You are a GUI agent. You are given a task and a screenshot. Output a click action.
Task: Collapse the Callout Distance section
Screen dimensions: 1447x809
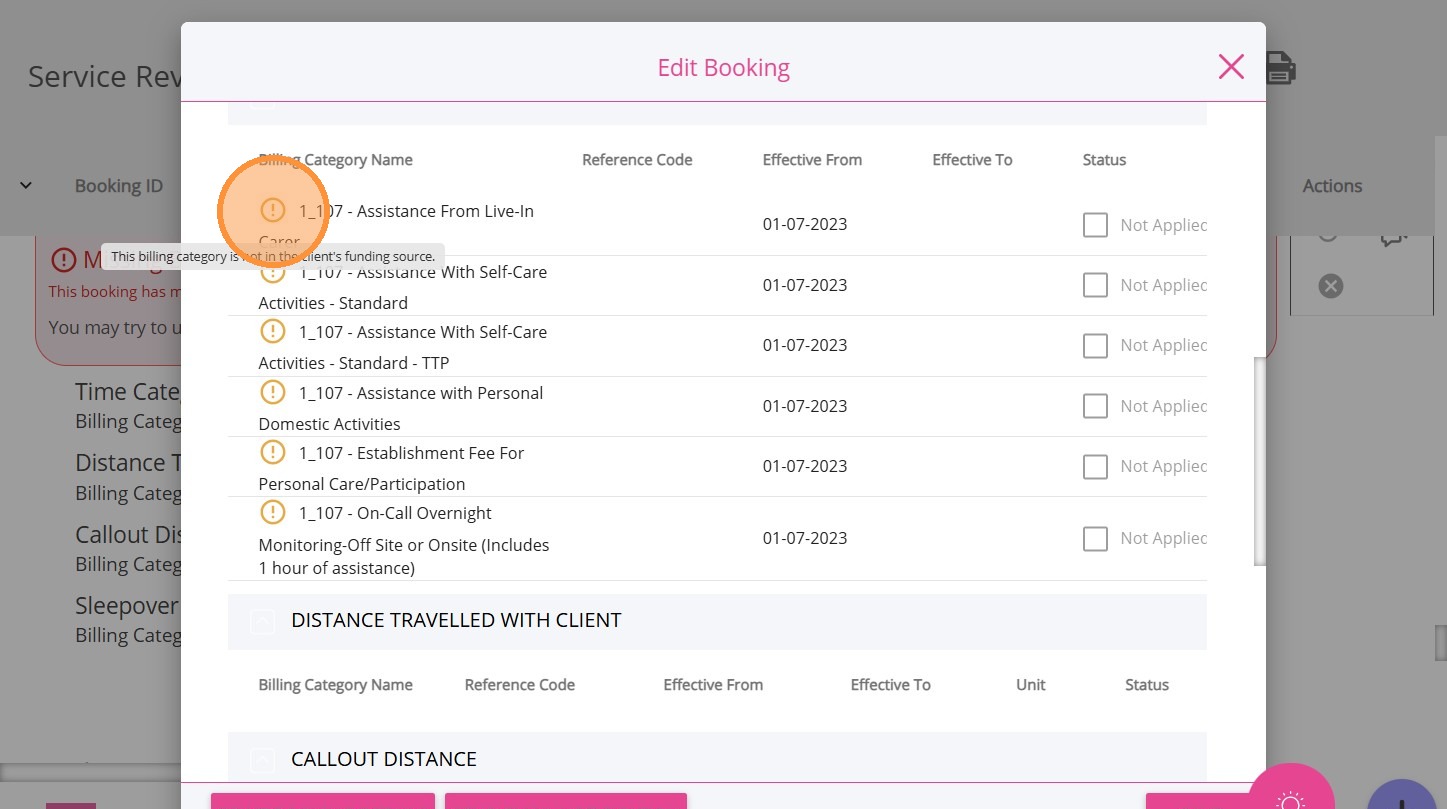262,760
